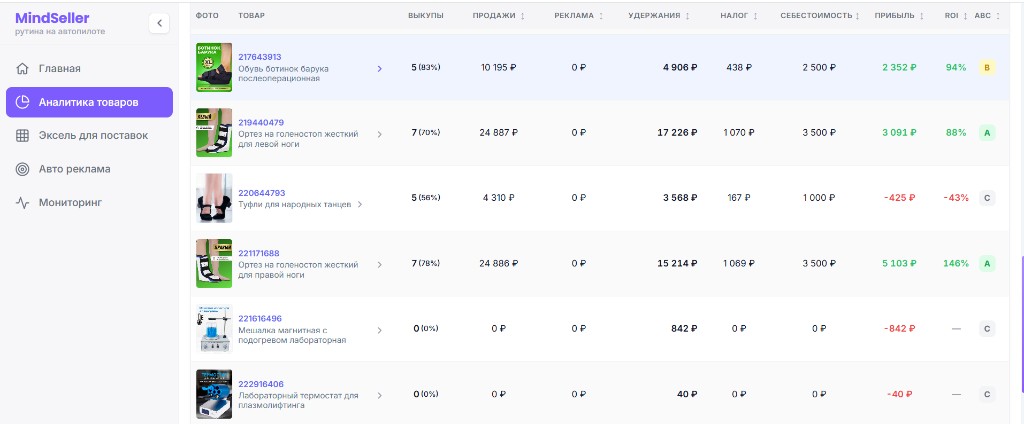The image size is (1024, 424).
Task: Sort the table by Продажи column
Action: coord(498,16)
